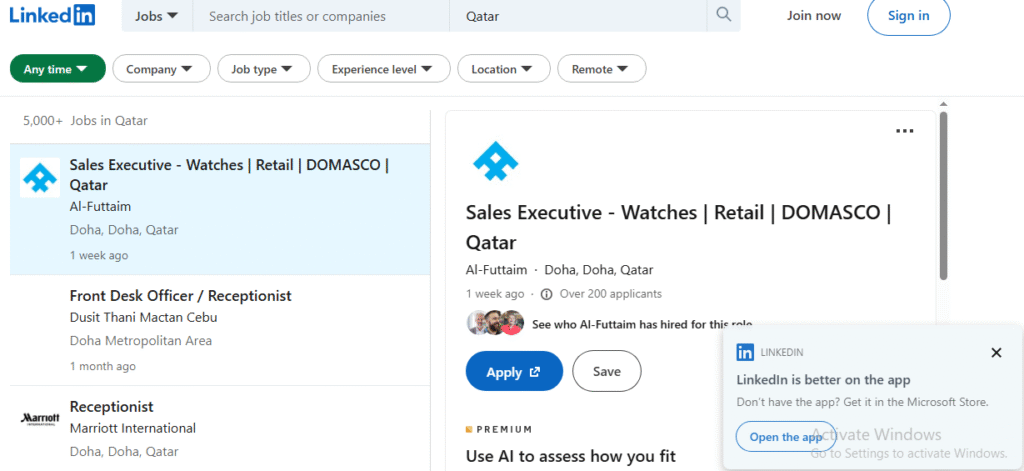Click the Apply button

click(514, 372)
